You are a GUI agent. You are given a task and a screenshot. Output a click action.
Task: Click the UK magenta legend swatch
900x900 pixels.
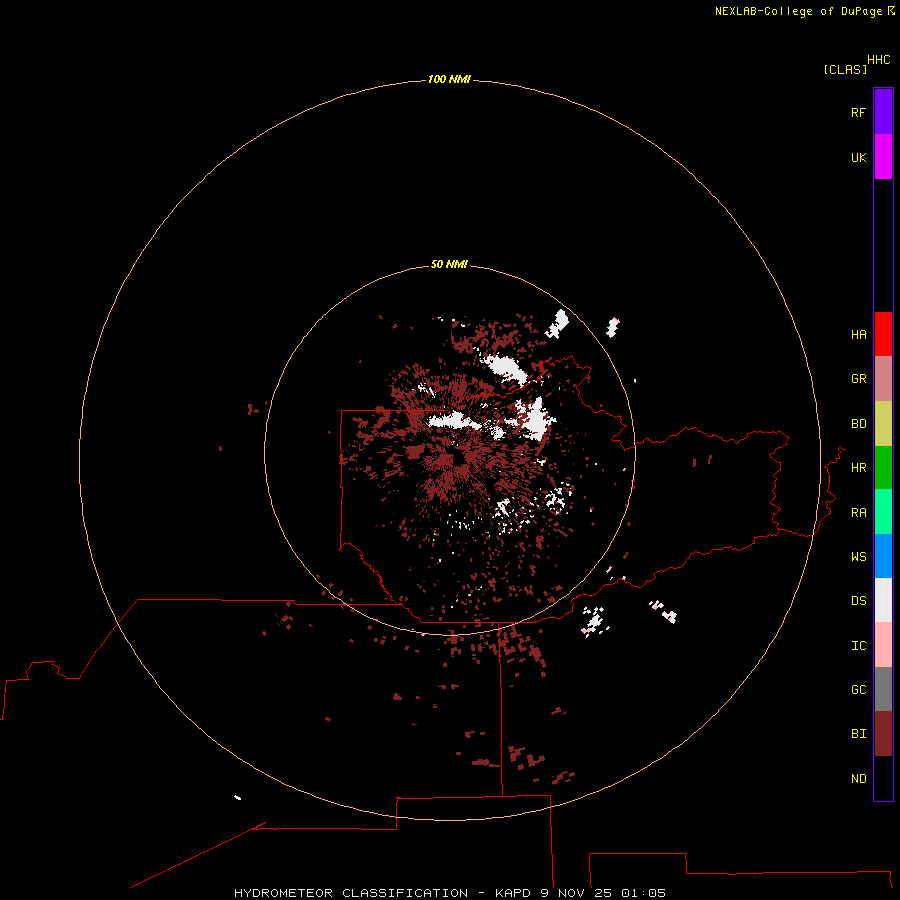[883, 157]
